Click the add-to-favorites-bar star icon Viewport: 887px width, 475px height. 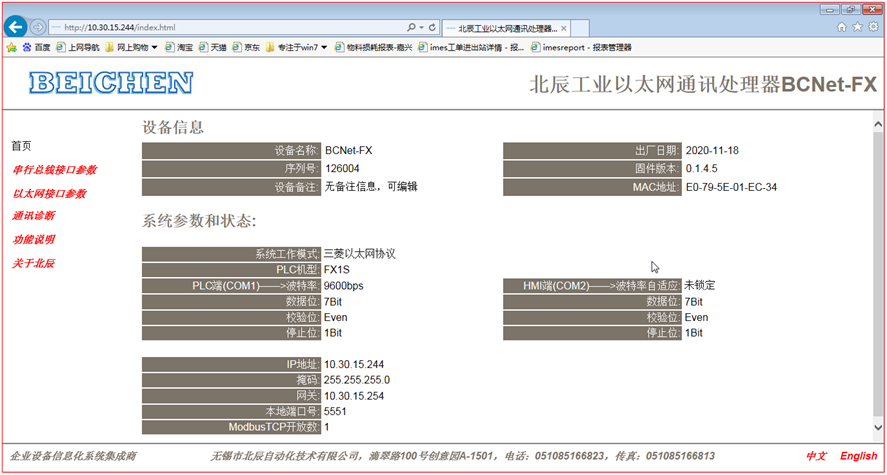point(11,48)
